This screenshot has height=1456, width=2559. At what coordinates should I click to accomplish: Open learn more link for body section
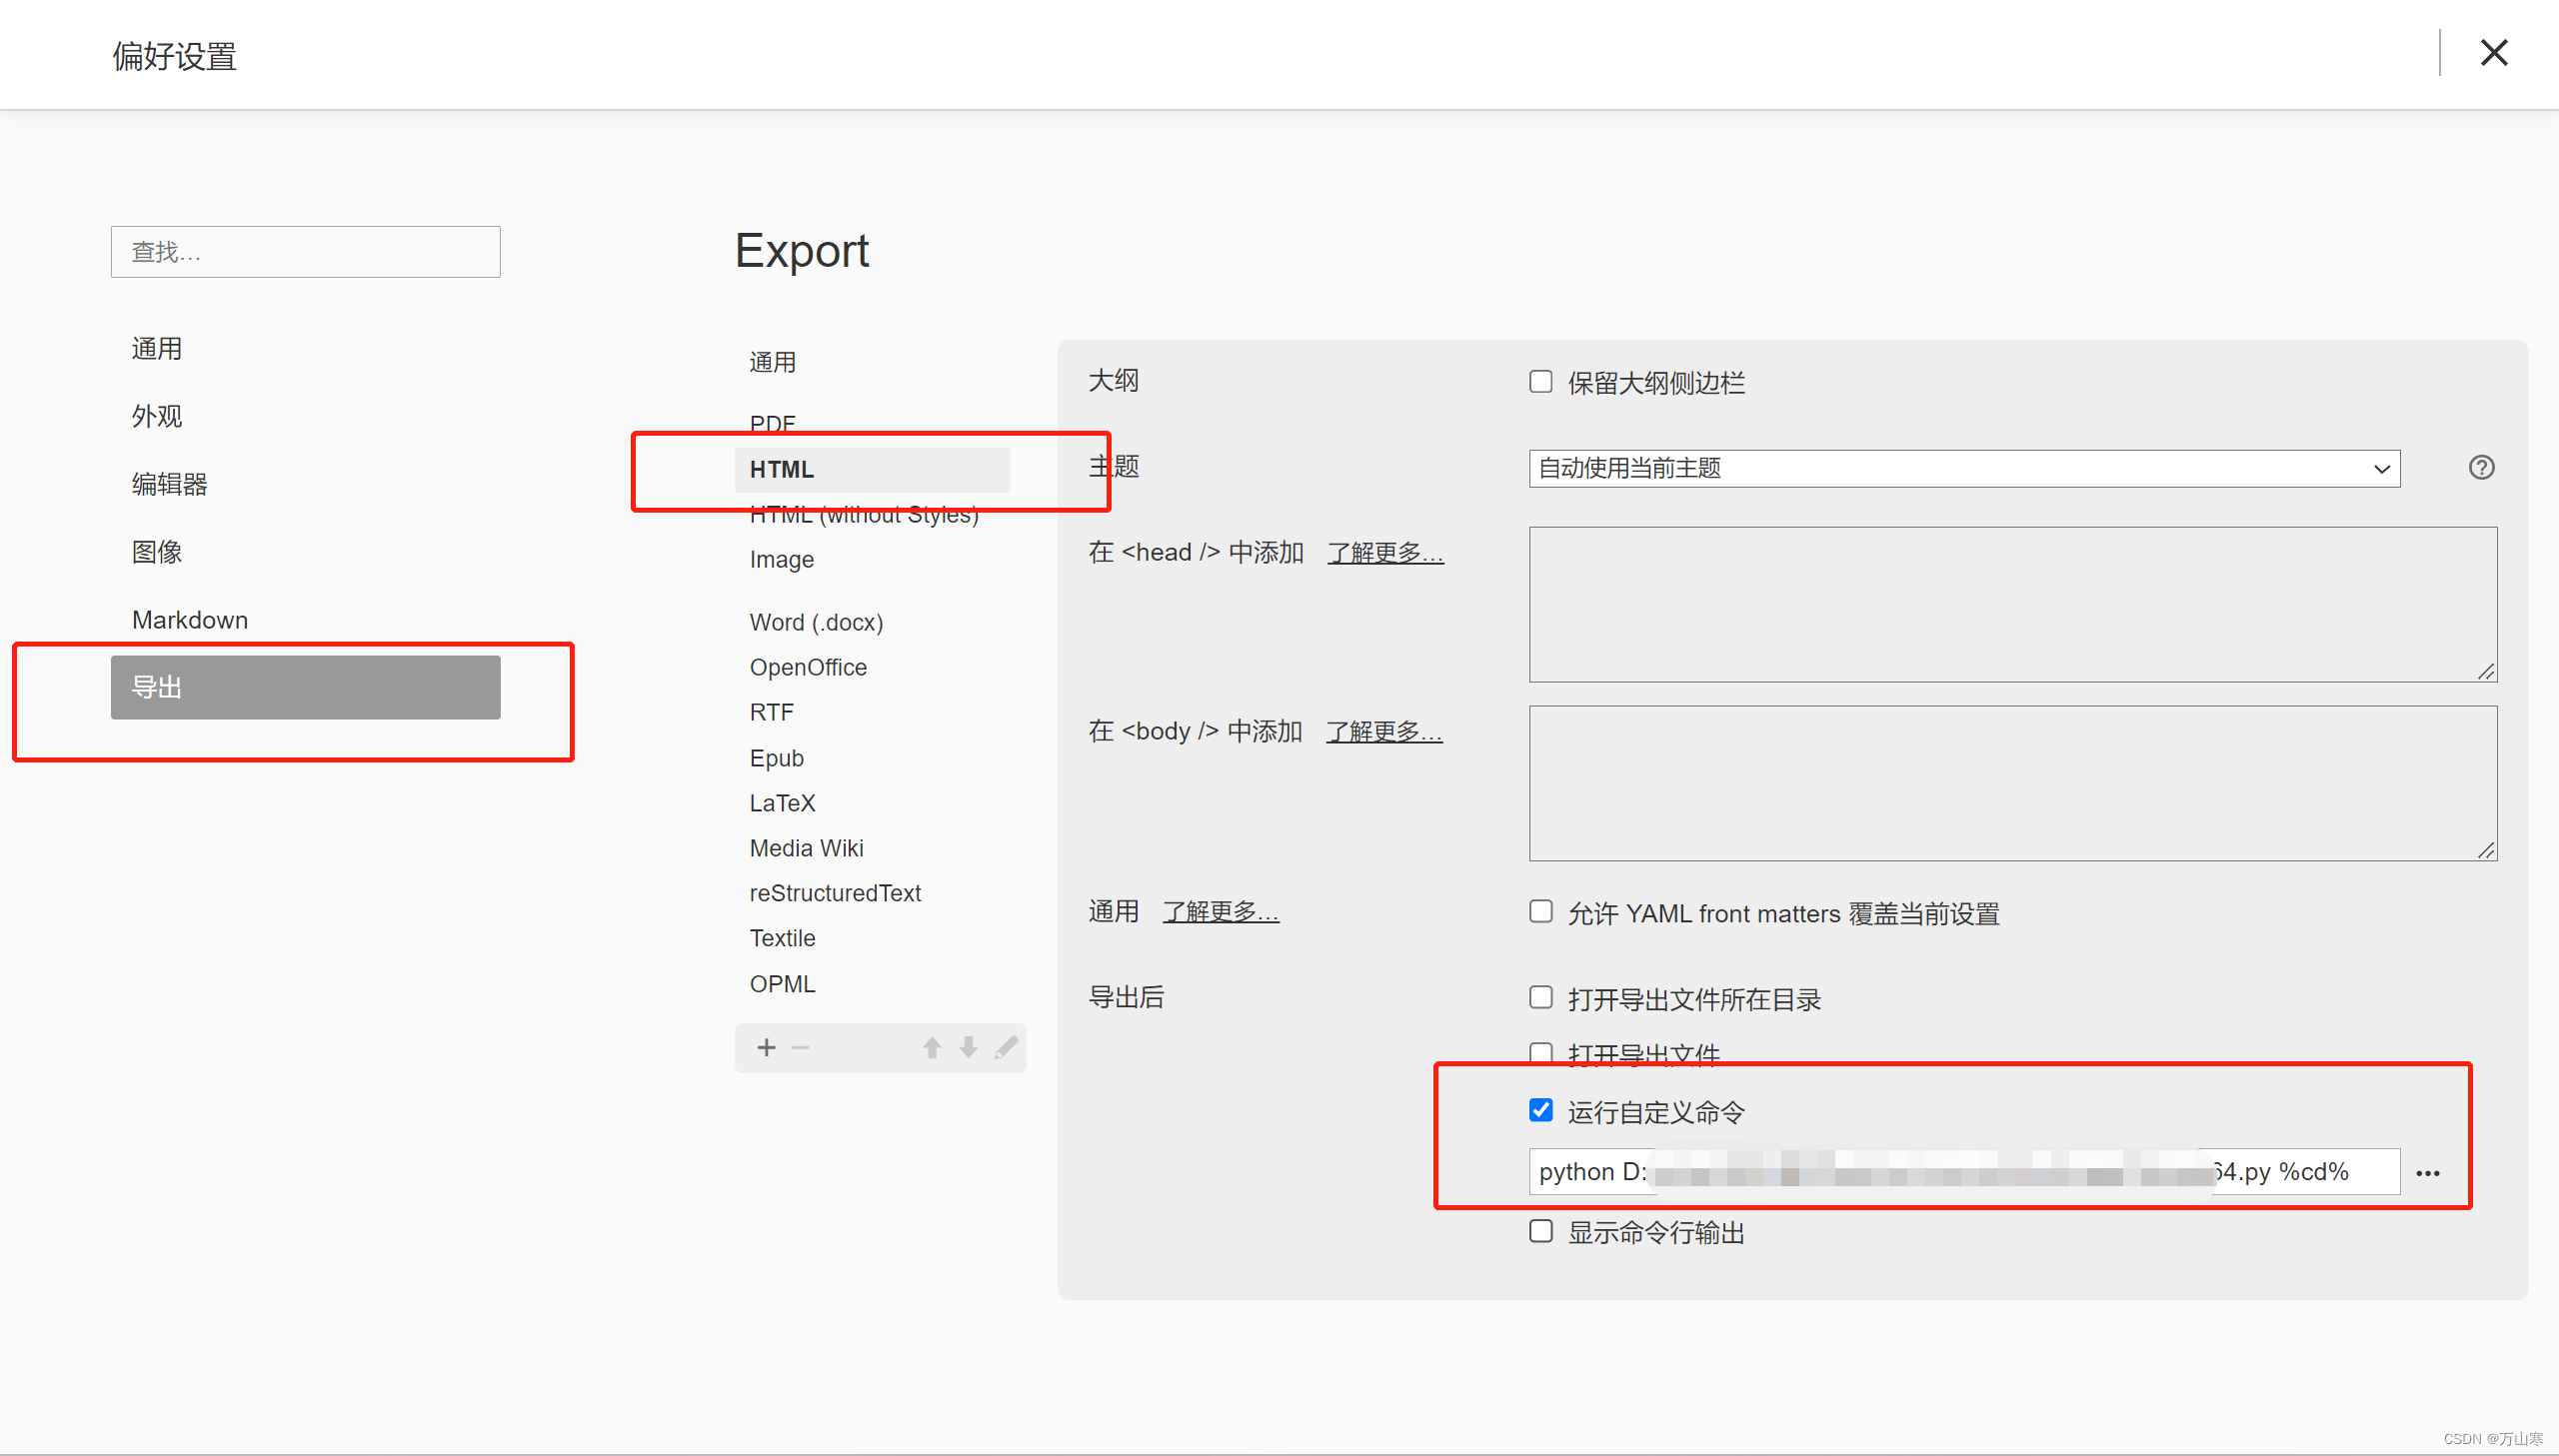[1384, 731]
